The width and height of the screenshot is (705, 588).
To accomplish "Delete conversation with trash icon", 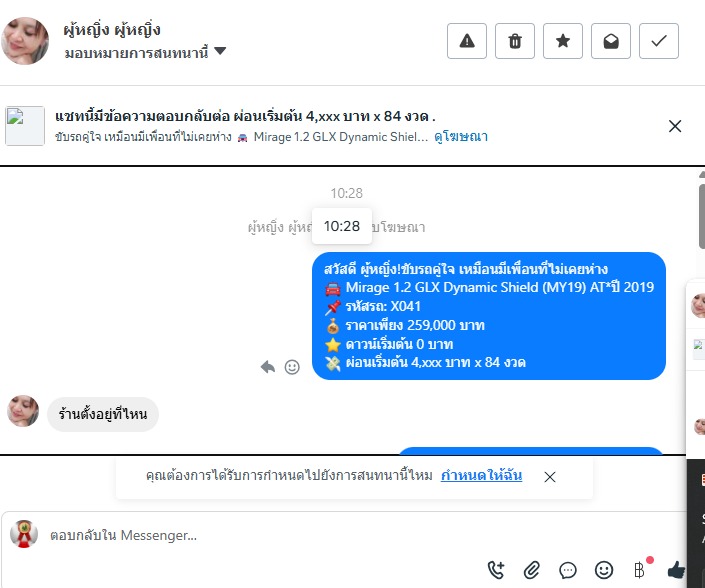I will (515, 41).
